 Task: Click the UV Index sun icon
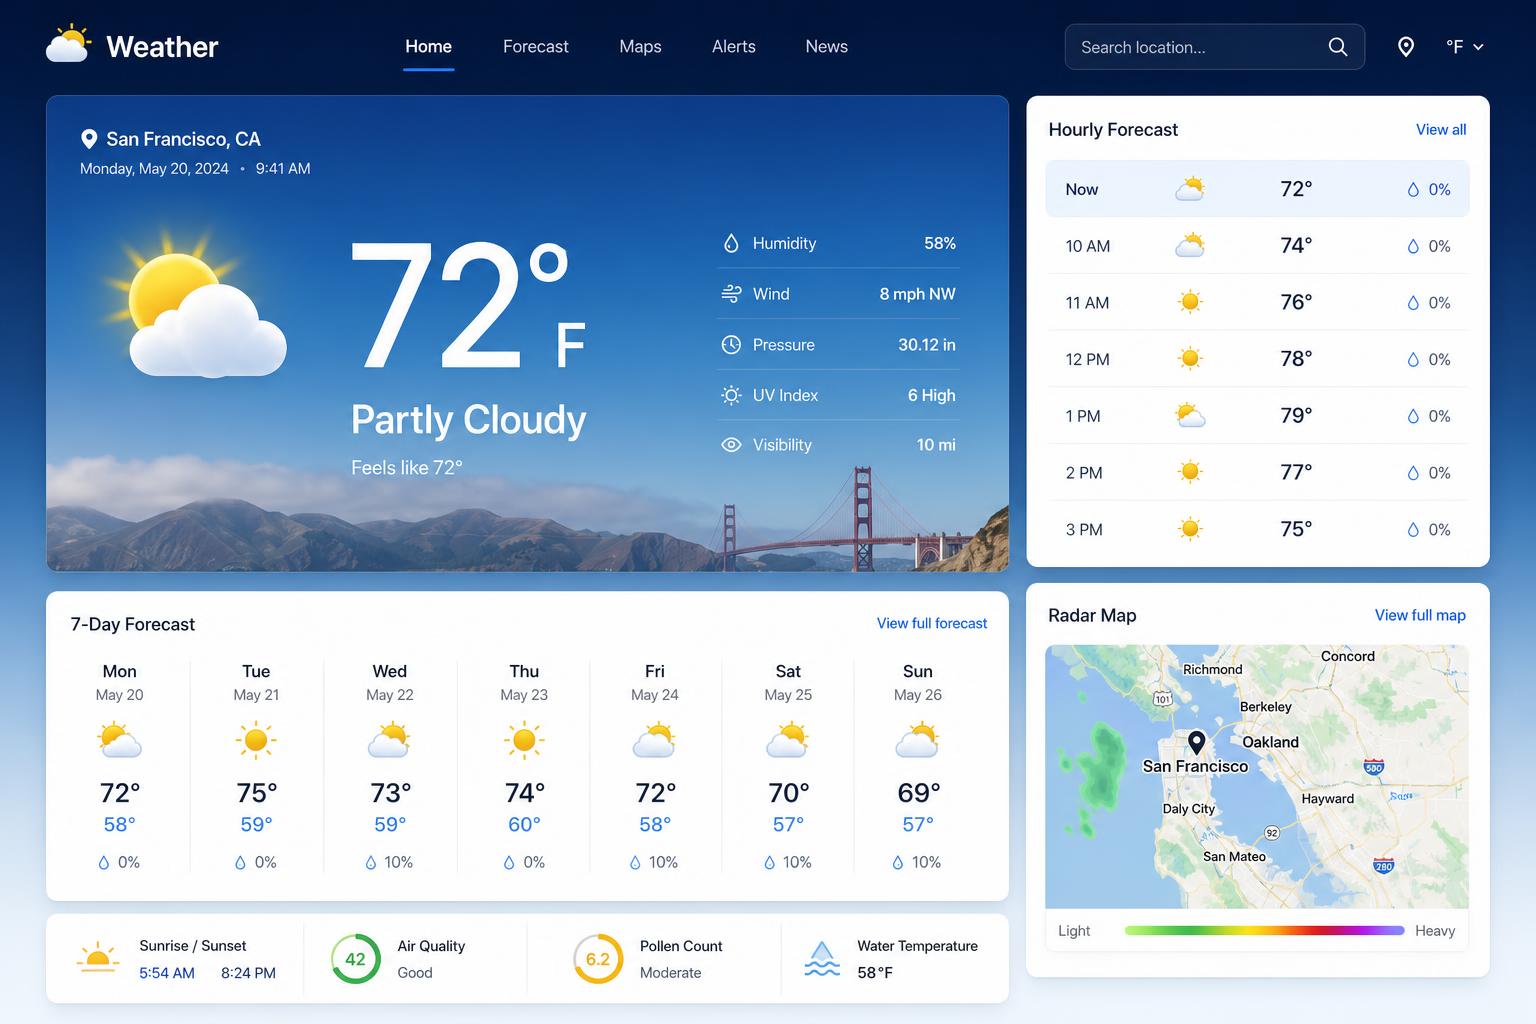pyautogui.click(x=731, y=395)
